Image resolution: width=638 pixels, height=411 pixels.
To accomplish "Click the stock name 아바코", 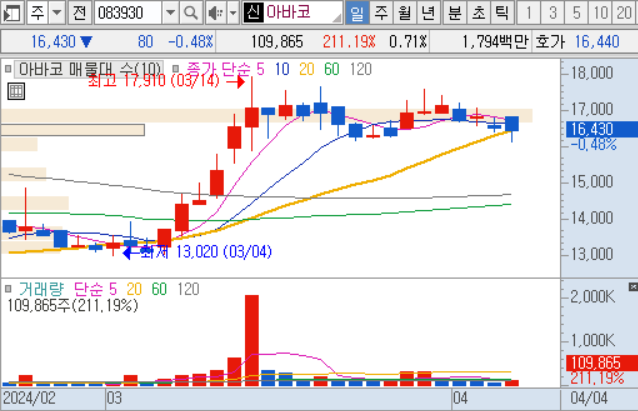I will pos(289,13).
